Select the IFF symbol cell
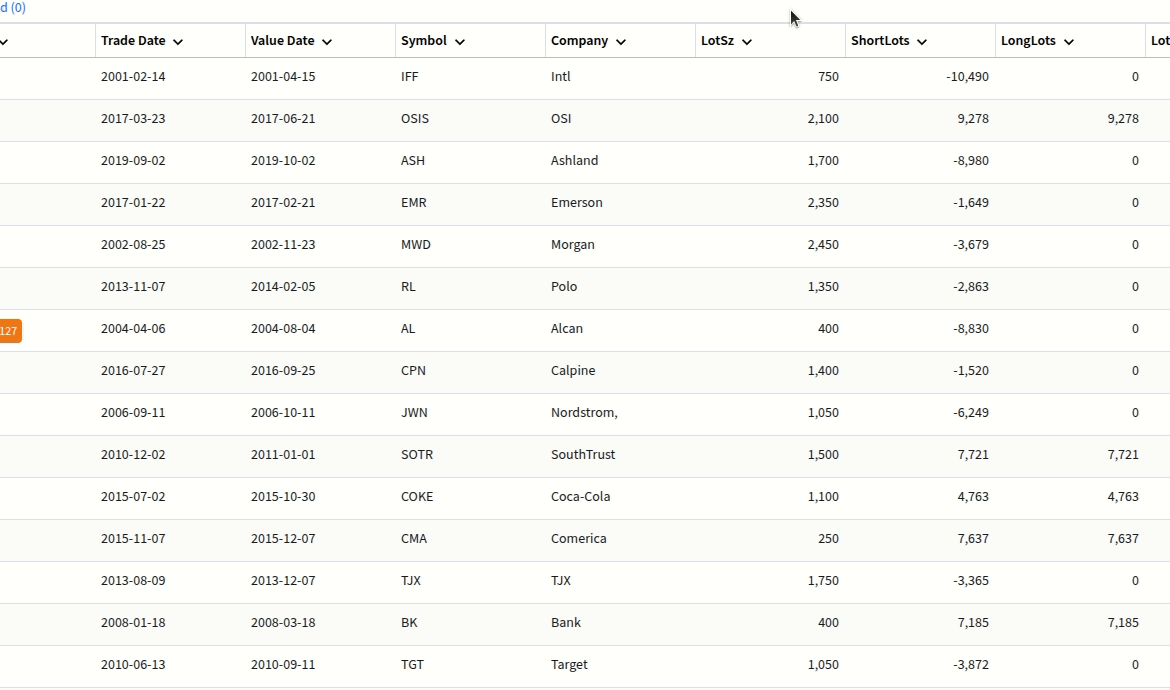The width and height of the screenshot is (1170, 690). click(410, 76)
